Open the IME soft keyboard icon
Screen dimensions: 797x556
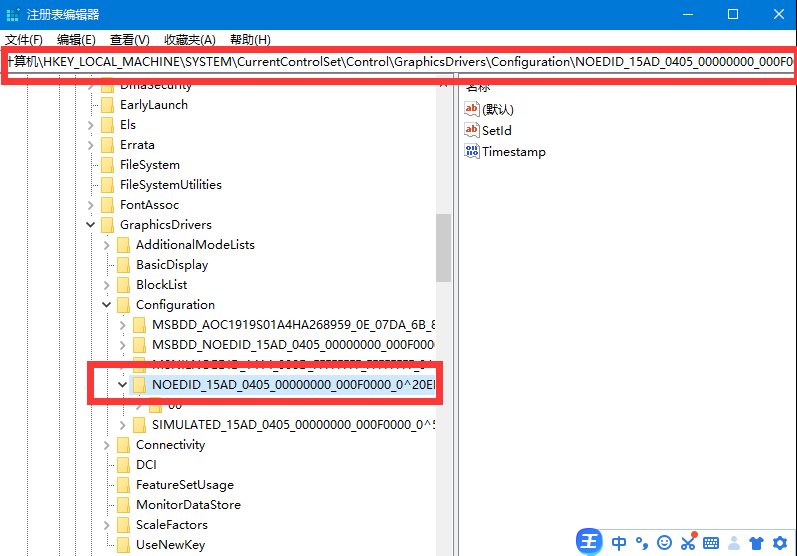pyautogui.click(x=711, y=543)
